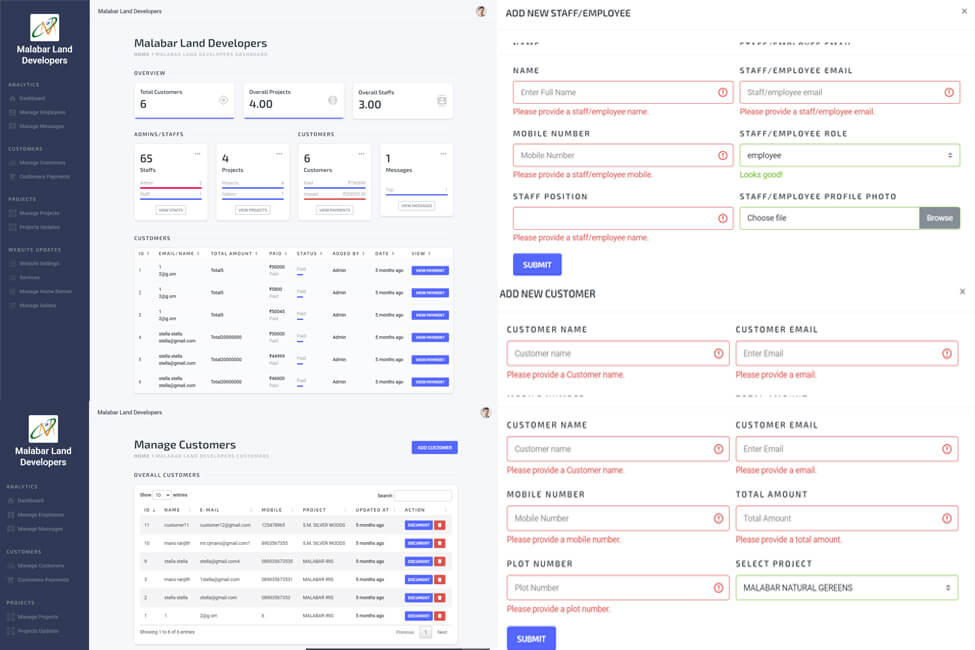Go to Manage Projects in the dashboard sidebar
Screen dimensions: 975x650
coord(40,213)
